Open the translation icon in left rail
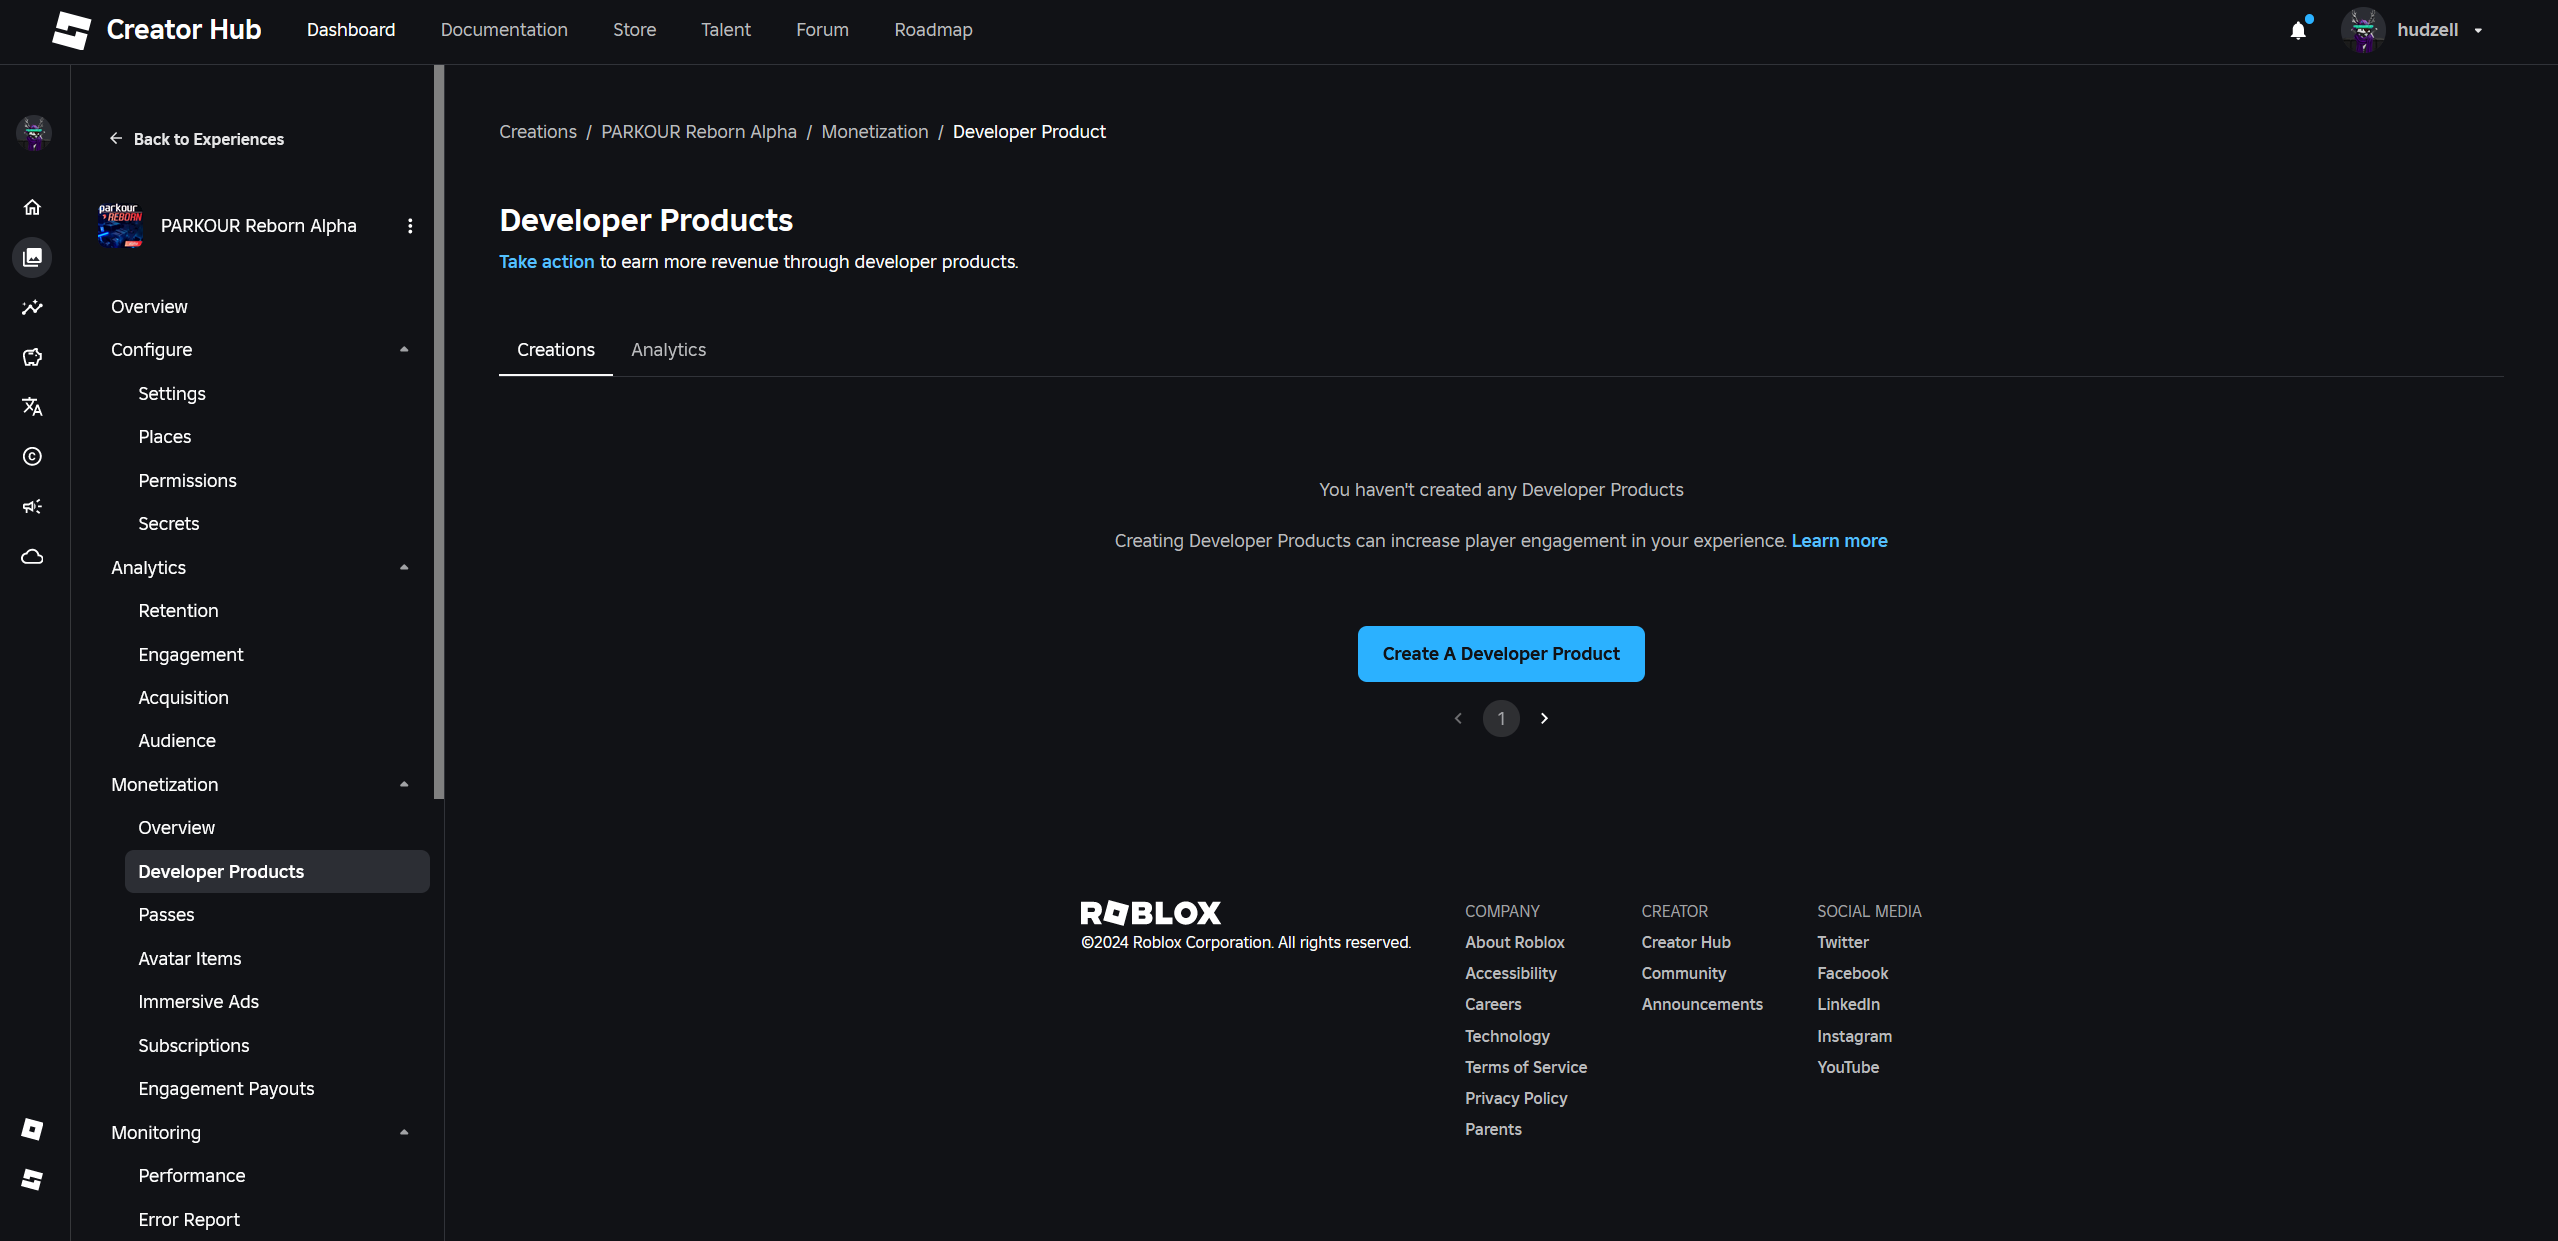 click(x=32, y=406)
